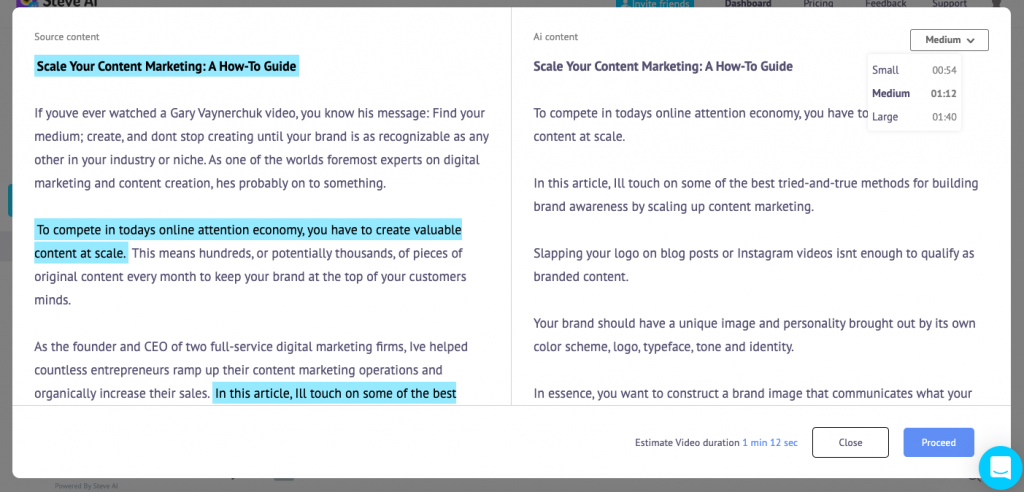1024x492 pixels.
Task: Open Dashboard in the background navigation
Action: (748, 4)
